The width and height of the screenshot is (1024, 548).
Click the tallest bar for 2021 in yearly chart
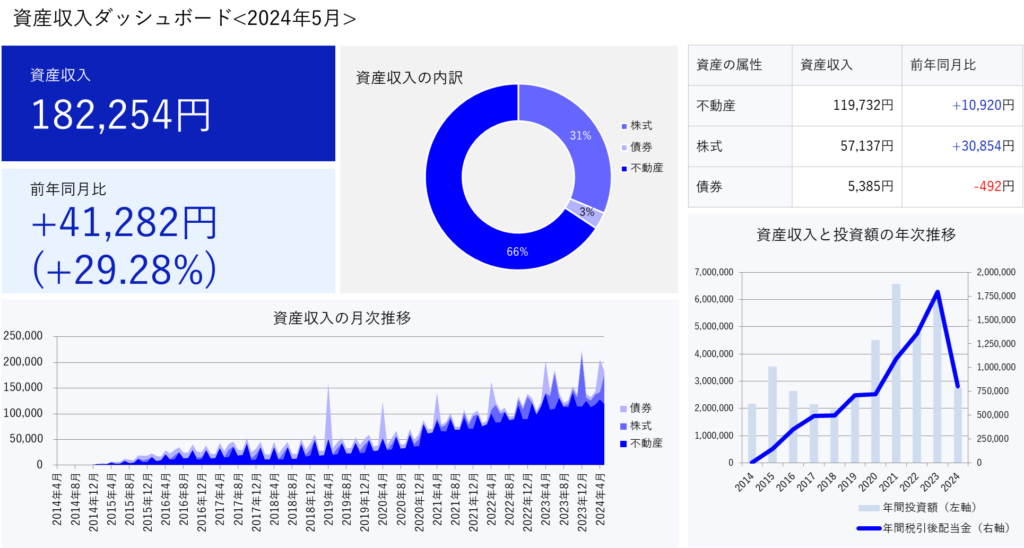(x=896, y=380)
